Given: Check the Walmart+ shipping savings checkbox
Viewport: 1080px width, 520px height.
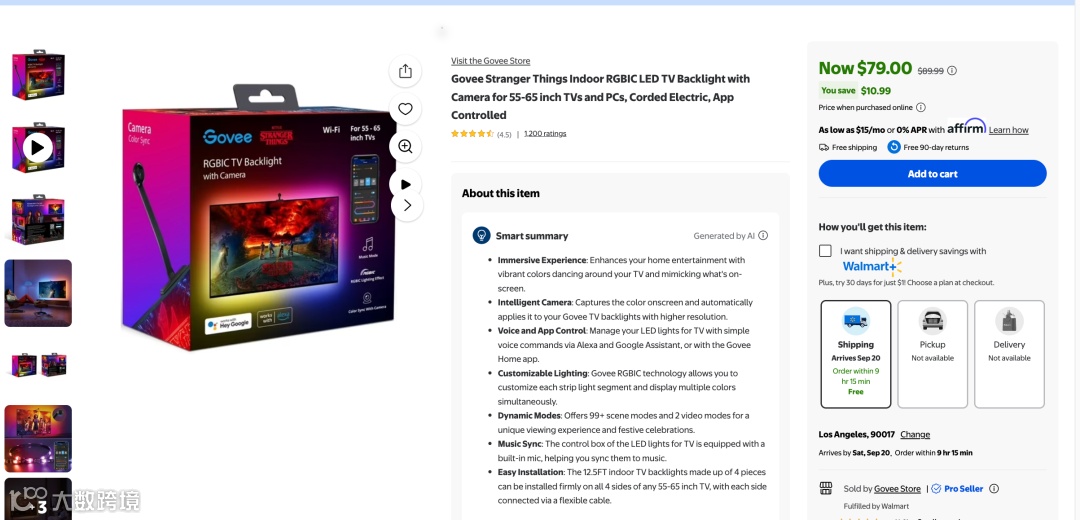Looking at the screenshot, I should tap(825, 251).
